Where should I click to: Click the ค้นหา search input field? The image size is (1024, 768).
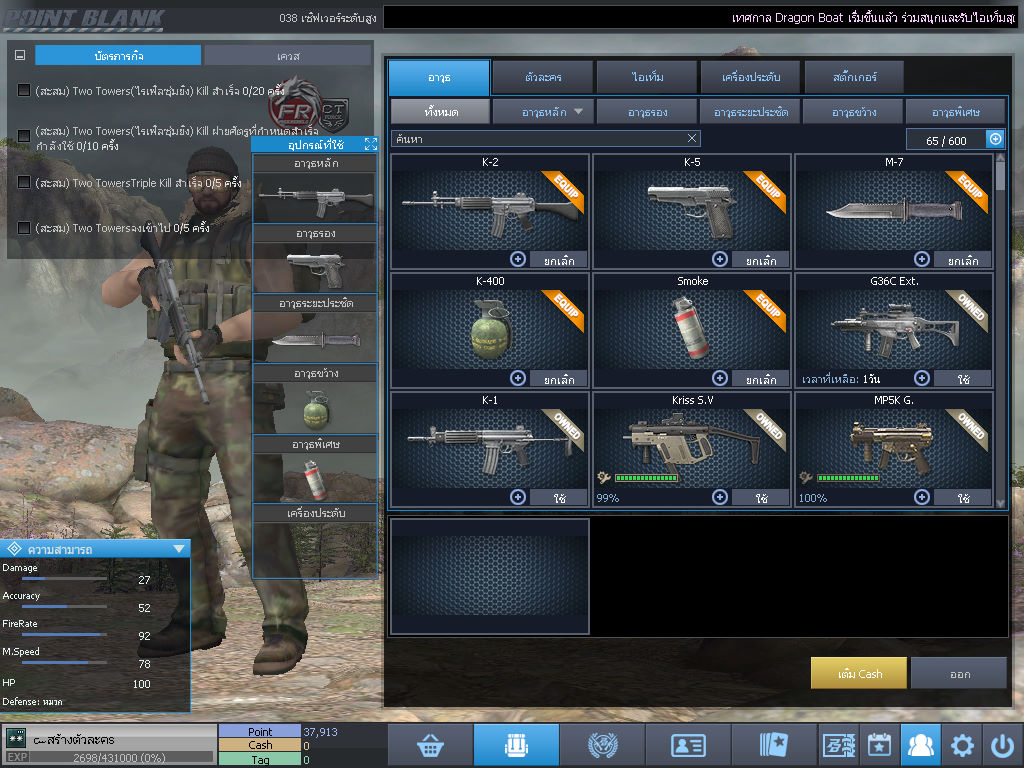coord(545,138)
